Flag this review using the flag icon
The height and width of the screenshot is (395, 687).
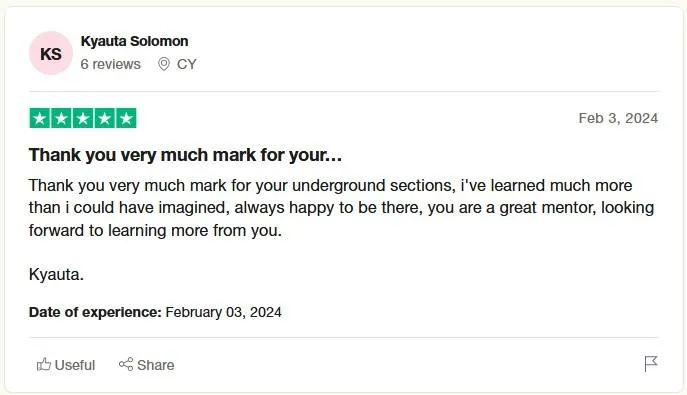click(x=651, y=363)
